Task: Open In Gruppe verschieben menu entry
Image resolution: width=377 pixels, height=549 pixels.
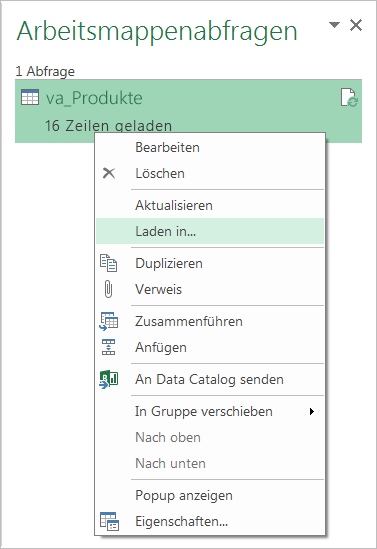Action: click(x=210, y=411)
